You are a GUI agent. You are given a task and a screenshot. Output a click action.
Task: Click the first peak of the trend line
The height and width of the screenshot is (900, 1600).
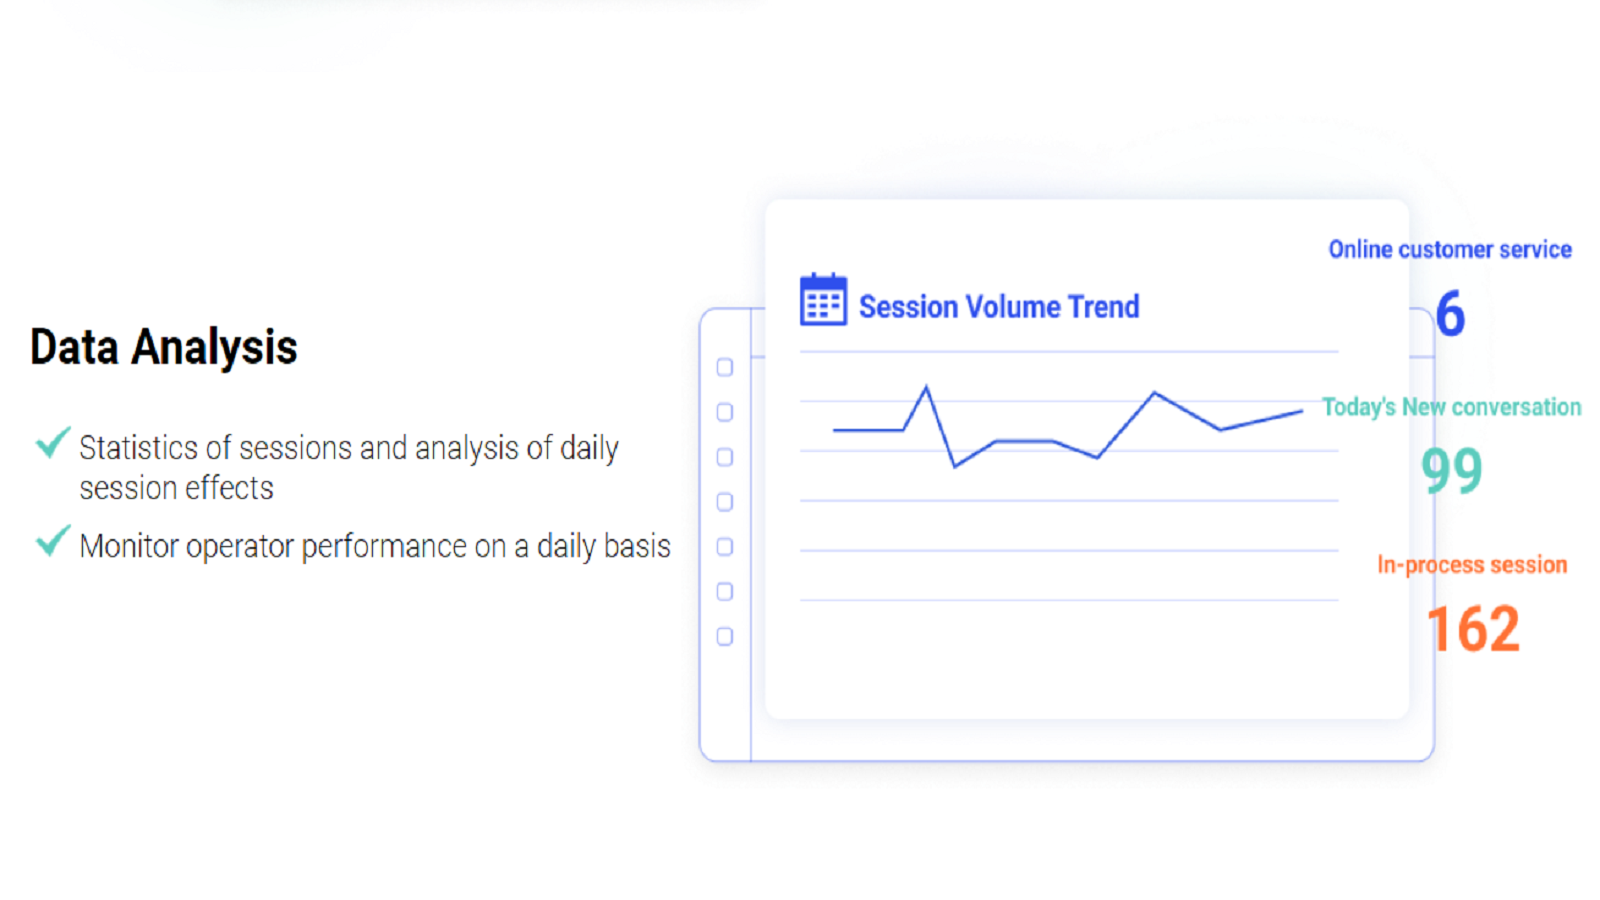coord(926,388)
